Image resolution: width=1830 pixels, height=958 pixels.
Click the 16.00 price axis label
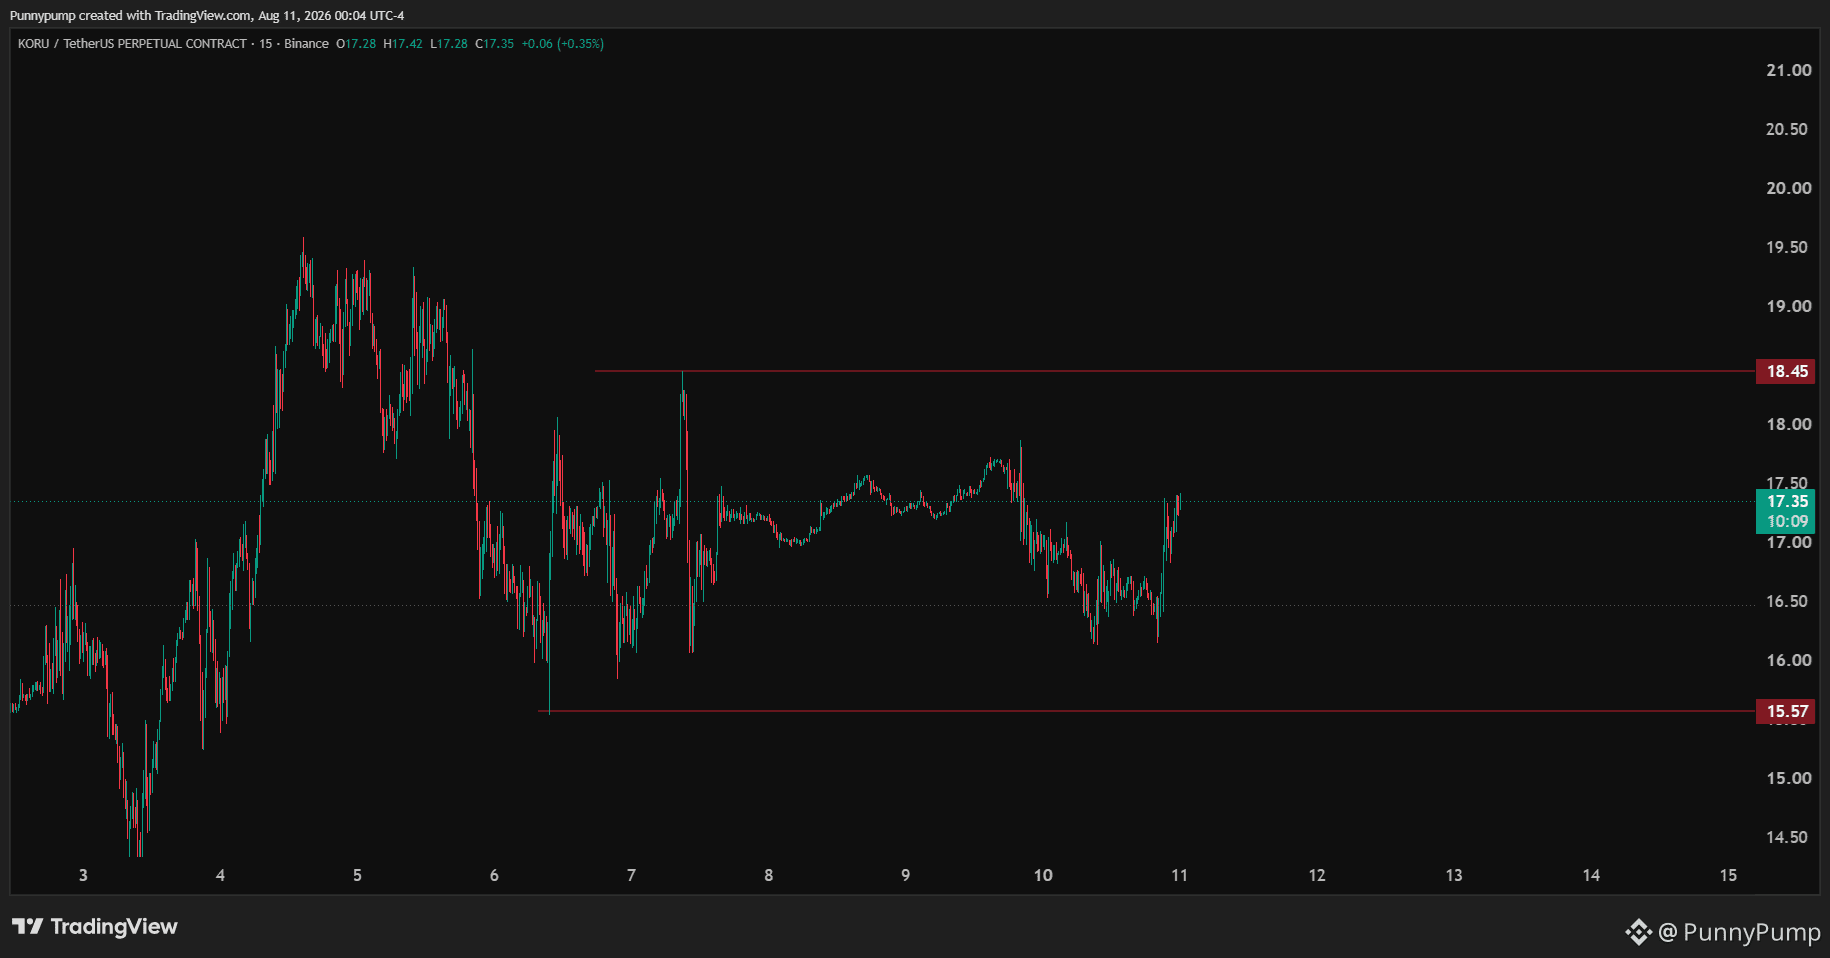pos(1788,660)
